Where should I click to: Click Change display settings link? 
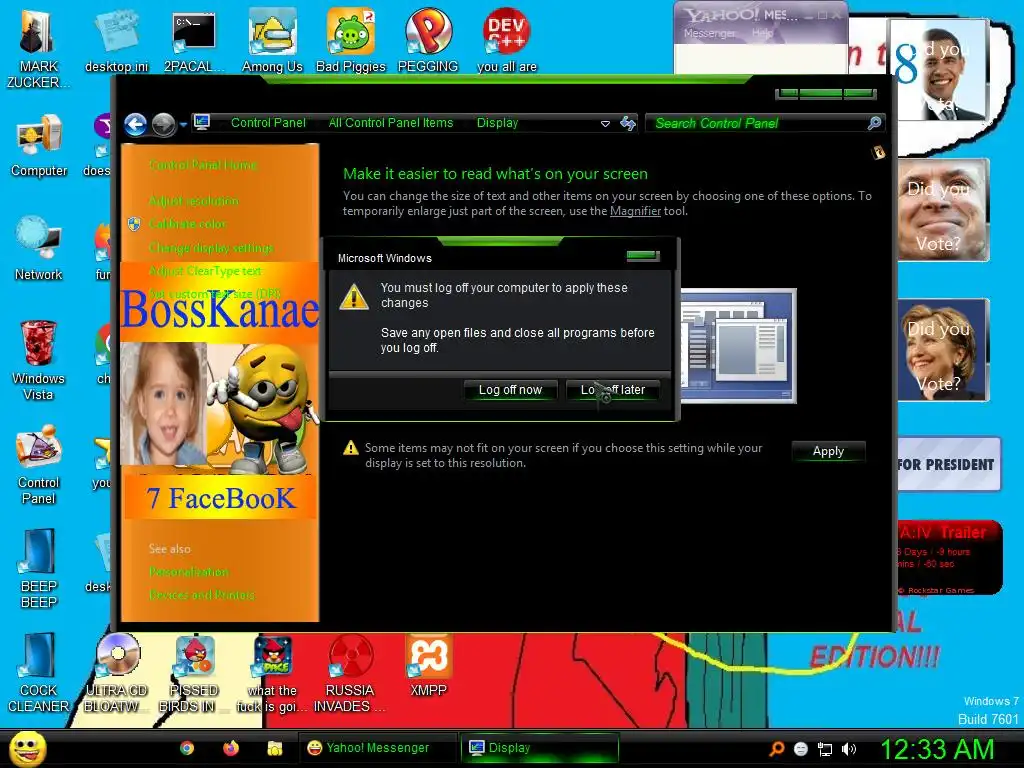tap(211, 248)
